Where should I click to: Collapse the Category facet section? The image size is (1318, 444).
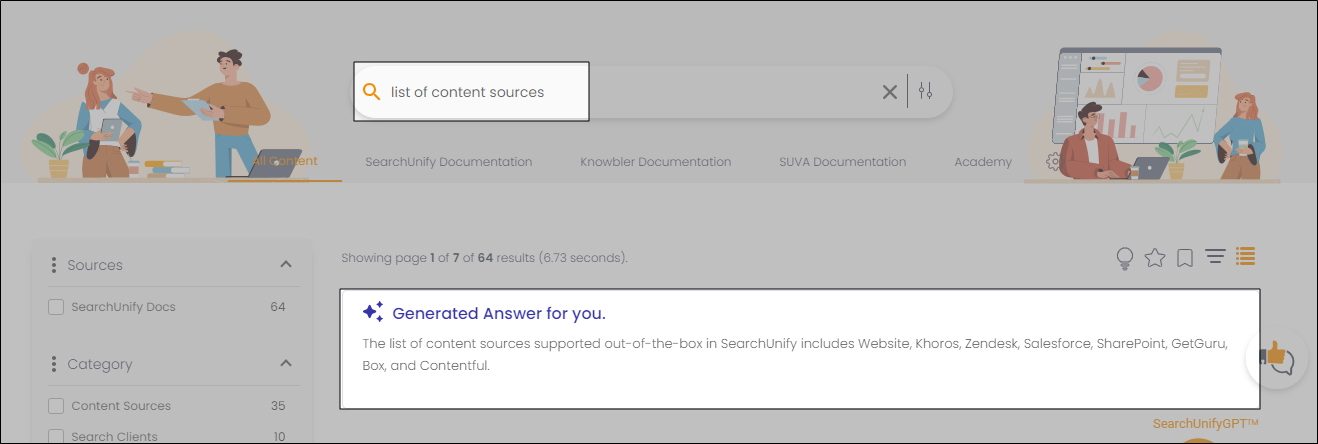(286, 364)
